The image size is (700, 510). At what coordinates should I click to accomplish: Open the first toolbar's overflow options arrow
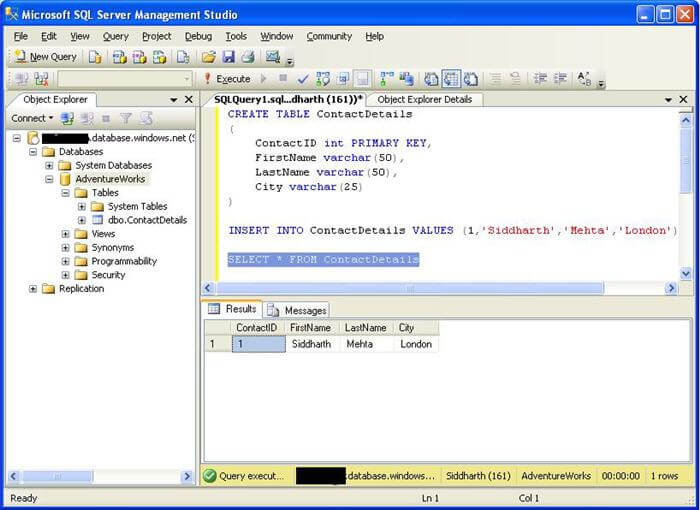[289, 62]
